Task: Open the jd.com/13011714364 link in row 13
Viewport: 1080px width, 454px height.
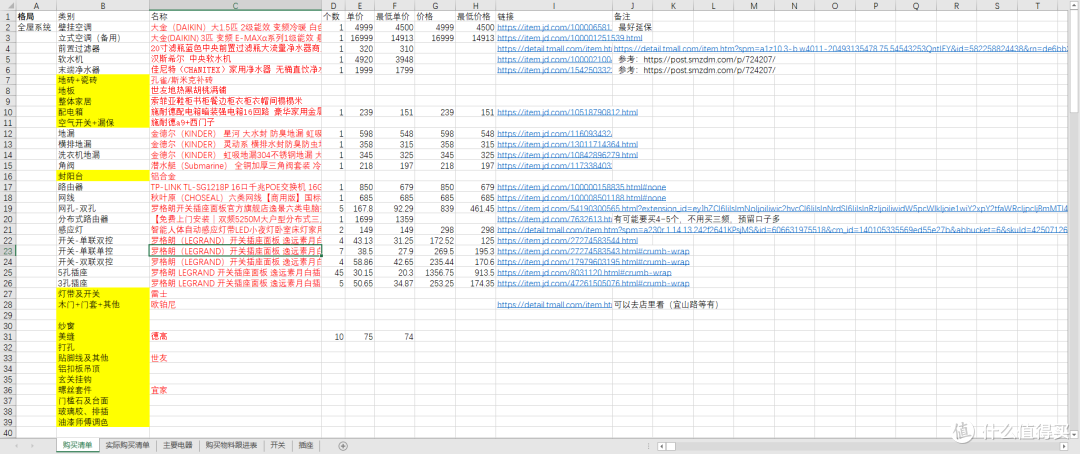Action: coord(568,145)
